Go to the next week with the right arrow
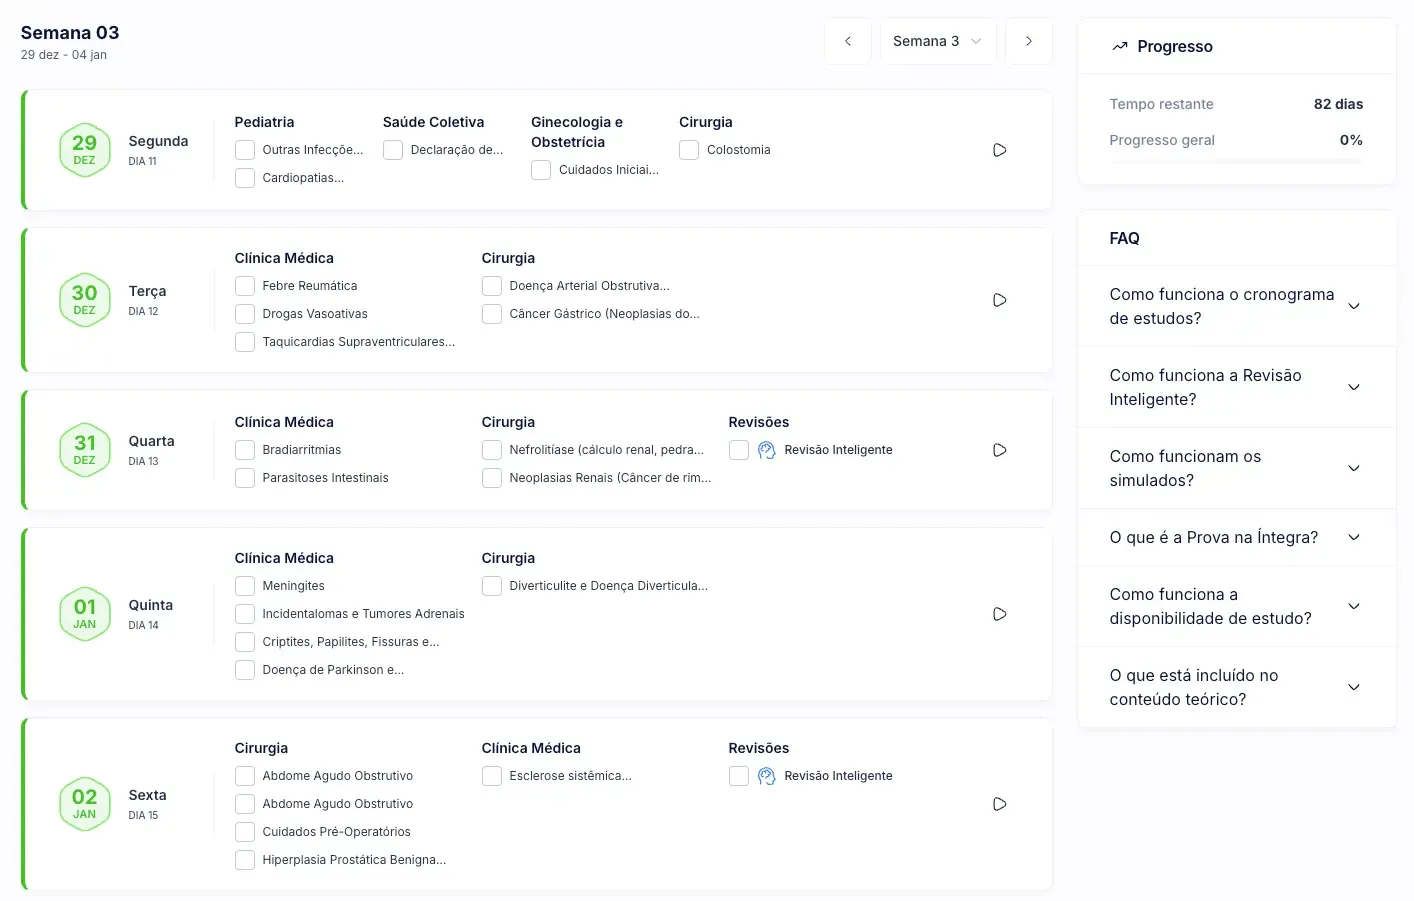1414x901 pixels. click(1029, 41)
